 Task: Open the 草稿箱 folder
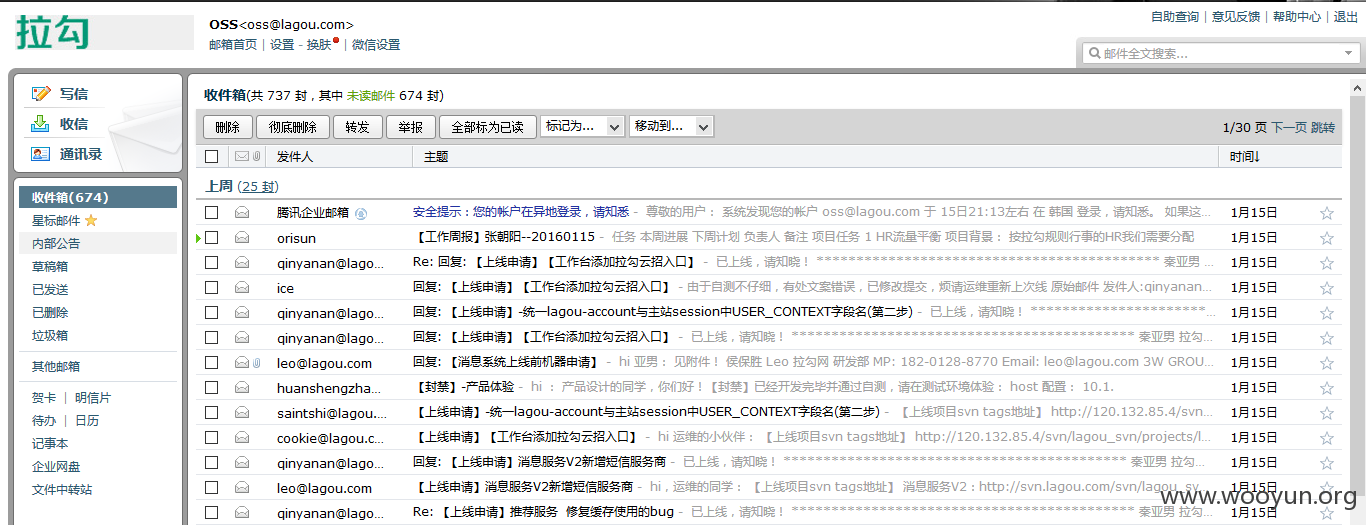(x=49, y=266)
